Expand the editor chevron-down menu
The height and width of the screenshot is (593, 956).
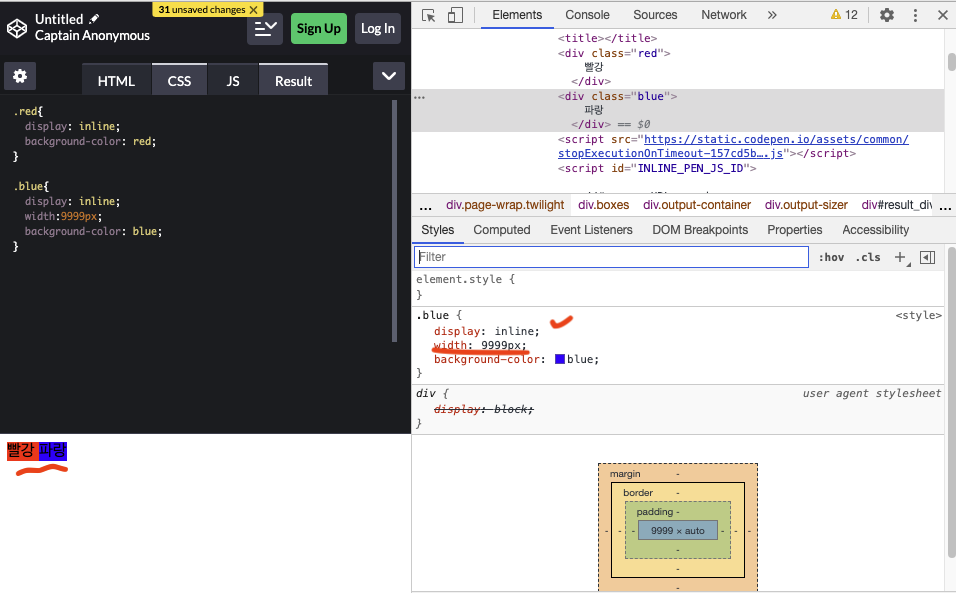[x=388, y=76]
